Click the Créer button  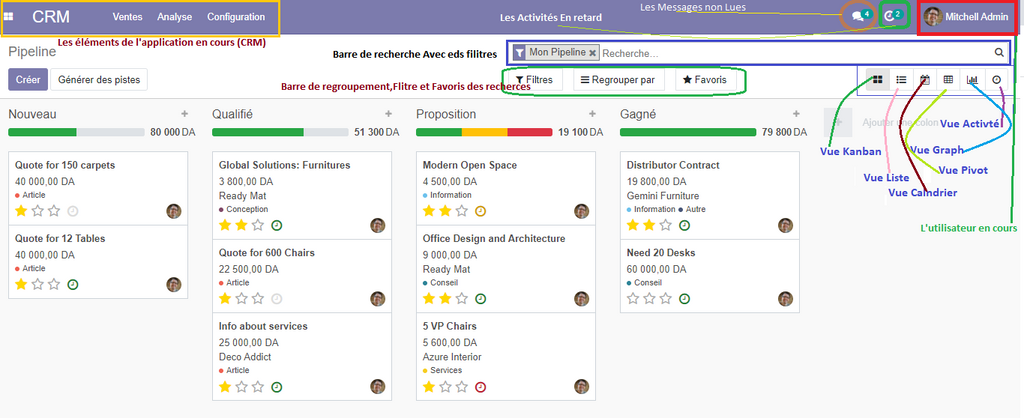27,79
